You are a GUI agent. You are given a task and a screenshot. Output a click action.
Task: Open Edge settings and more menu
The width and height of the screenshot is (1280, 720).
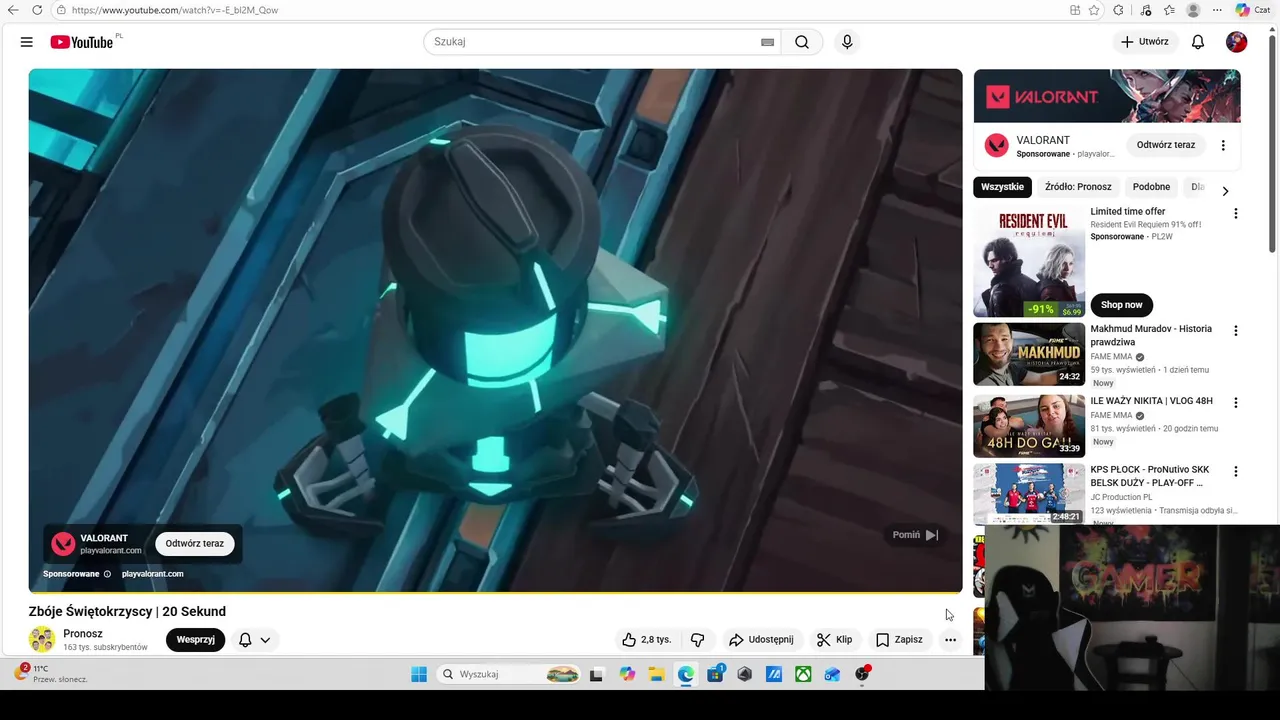pos(1217,10)
